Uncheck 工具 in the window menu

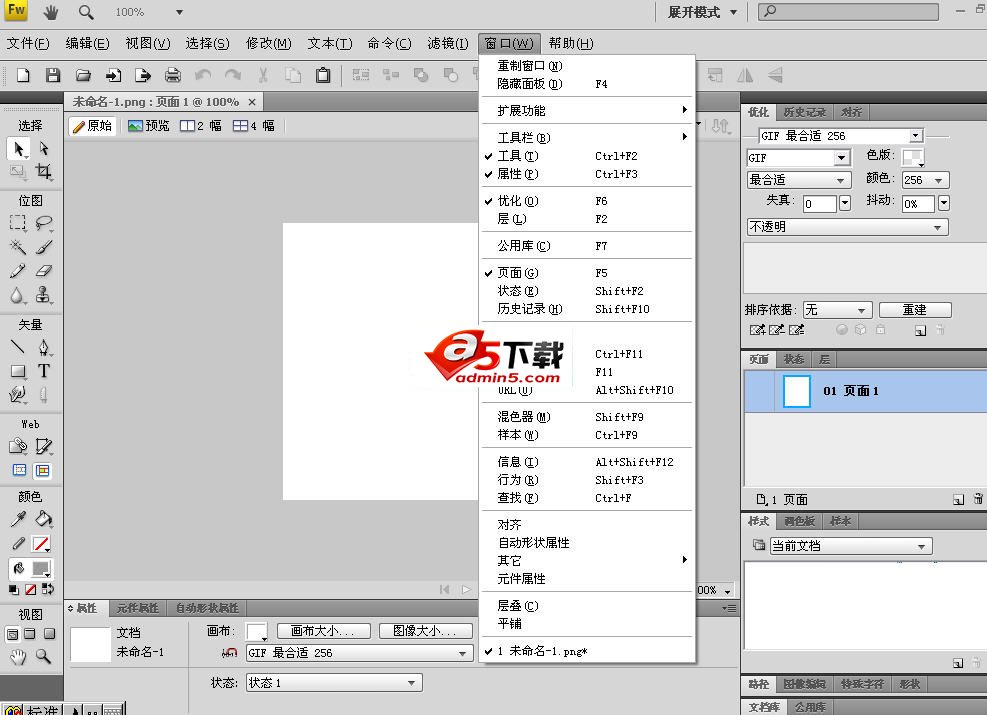tap(518, 156)
